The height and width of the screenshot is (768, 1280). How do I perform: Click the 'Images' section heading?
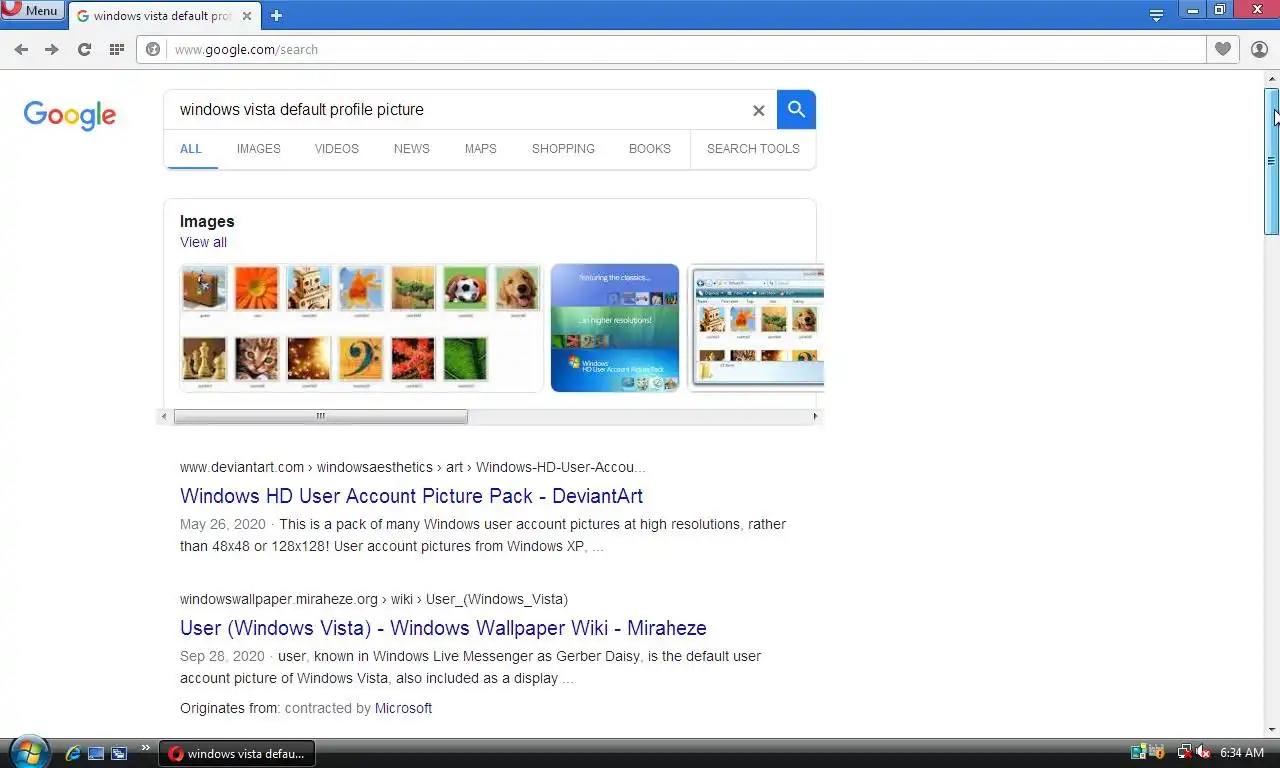[207, 222]
